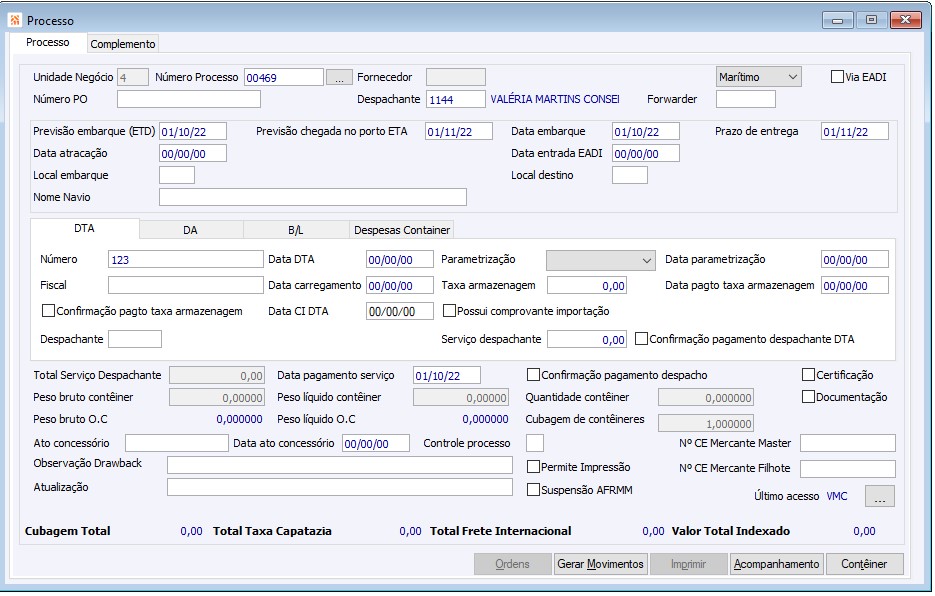This screenshot has height=596, width=935.
Task: Tick the Permite Impressão checkbox
Action: (x=534, y=467)
